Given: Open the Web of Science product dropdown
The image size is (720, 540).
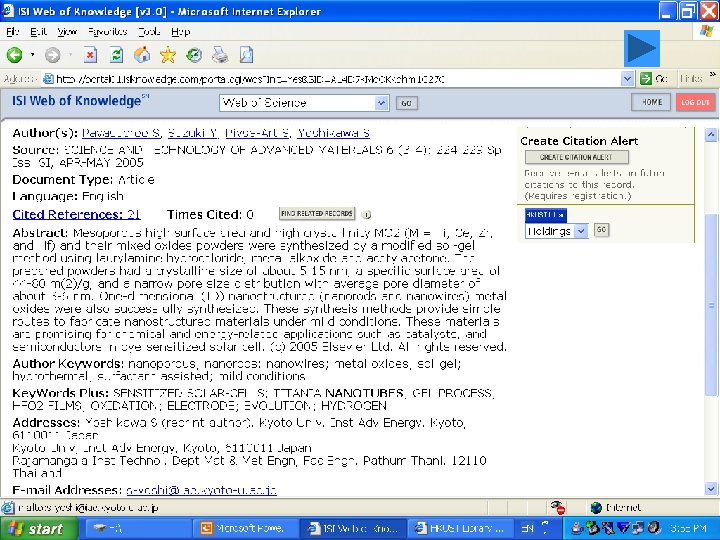Looking at the screenshot, I should tap(304, 103).
